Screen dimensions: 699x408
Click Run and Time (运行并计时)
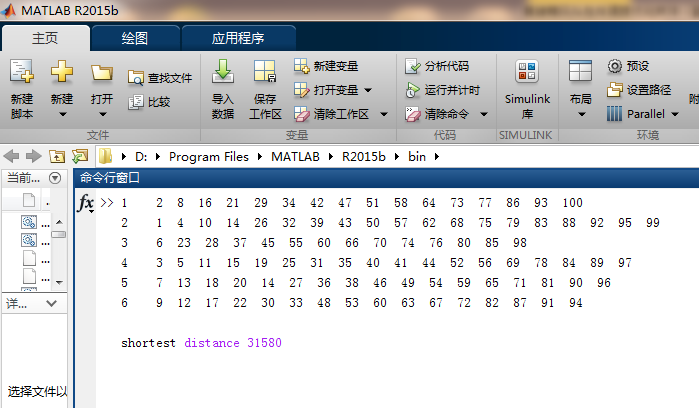click(442, 90)
